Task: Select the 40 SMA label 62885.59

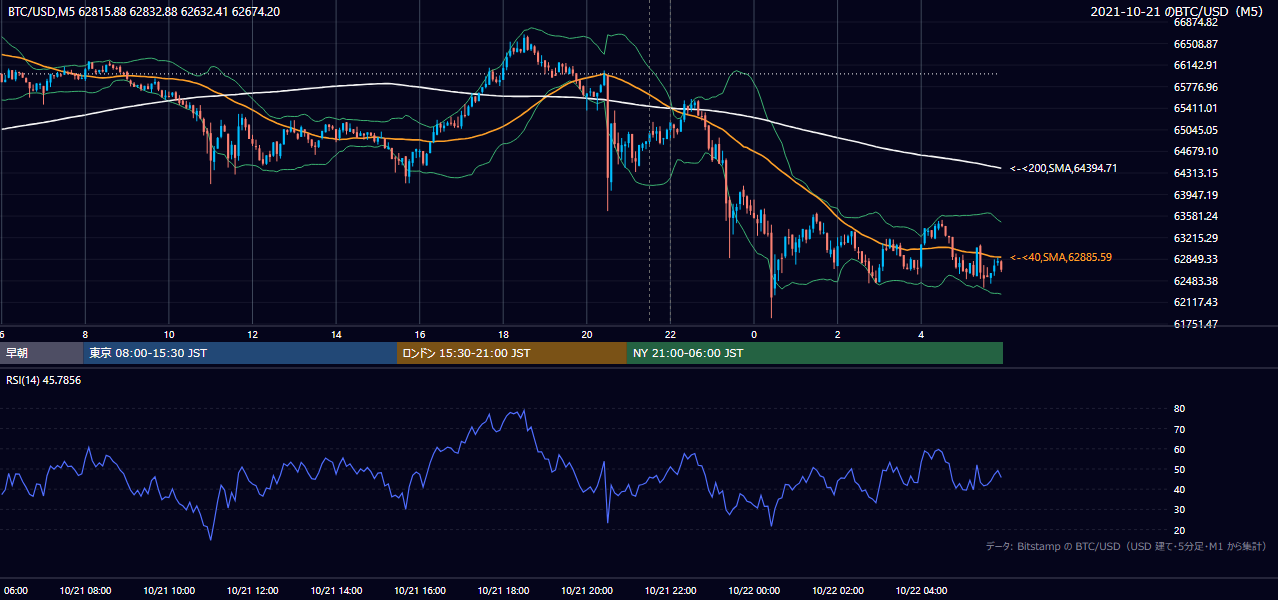Action: point(1061,257)
